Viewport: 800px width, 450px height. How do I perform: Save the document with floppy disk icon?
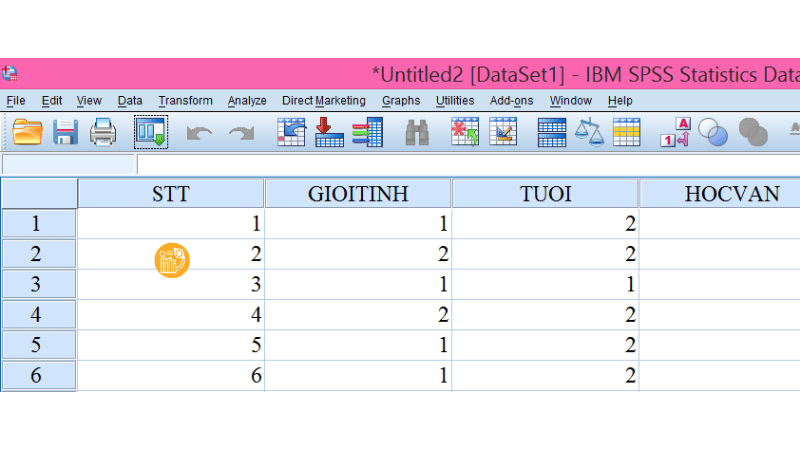tap(65, 132)
